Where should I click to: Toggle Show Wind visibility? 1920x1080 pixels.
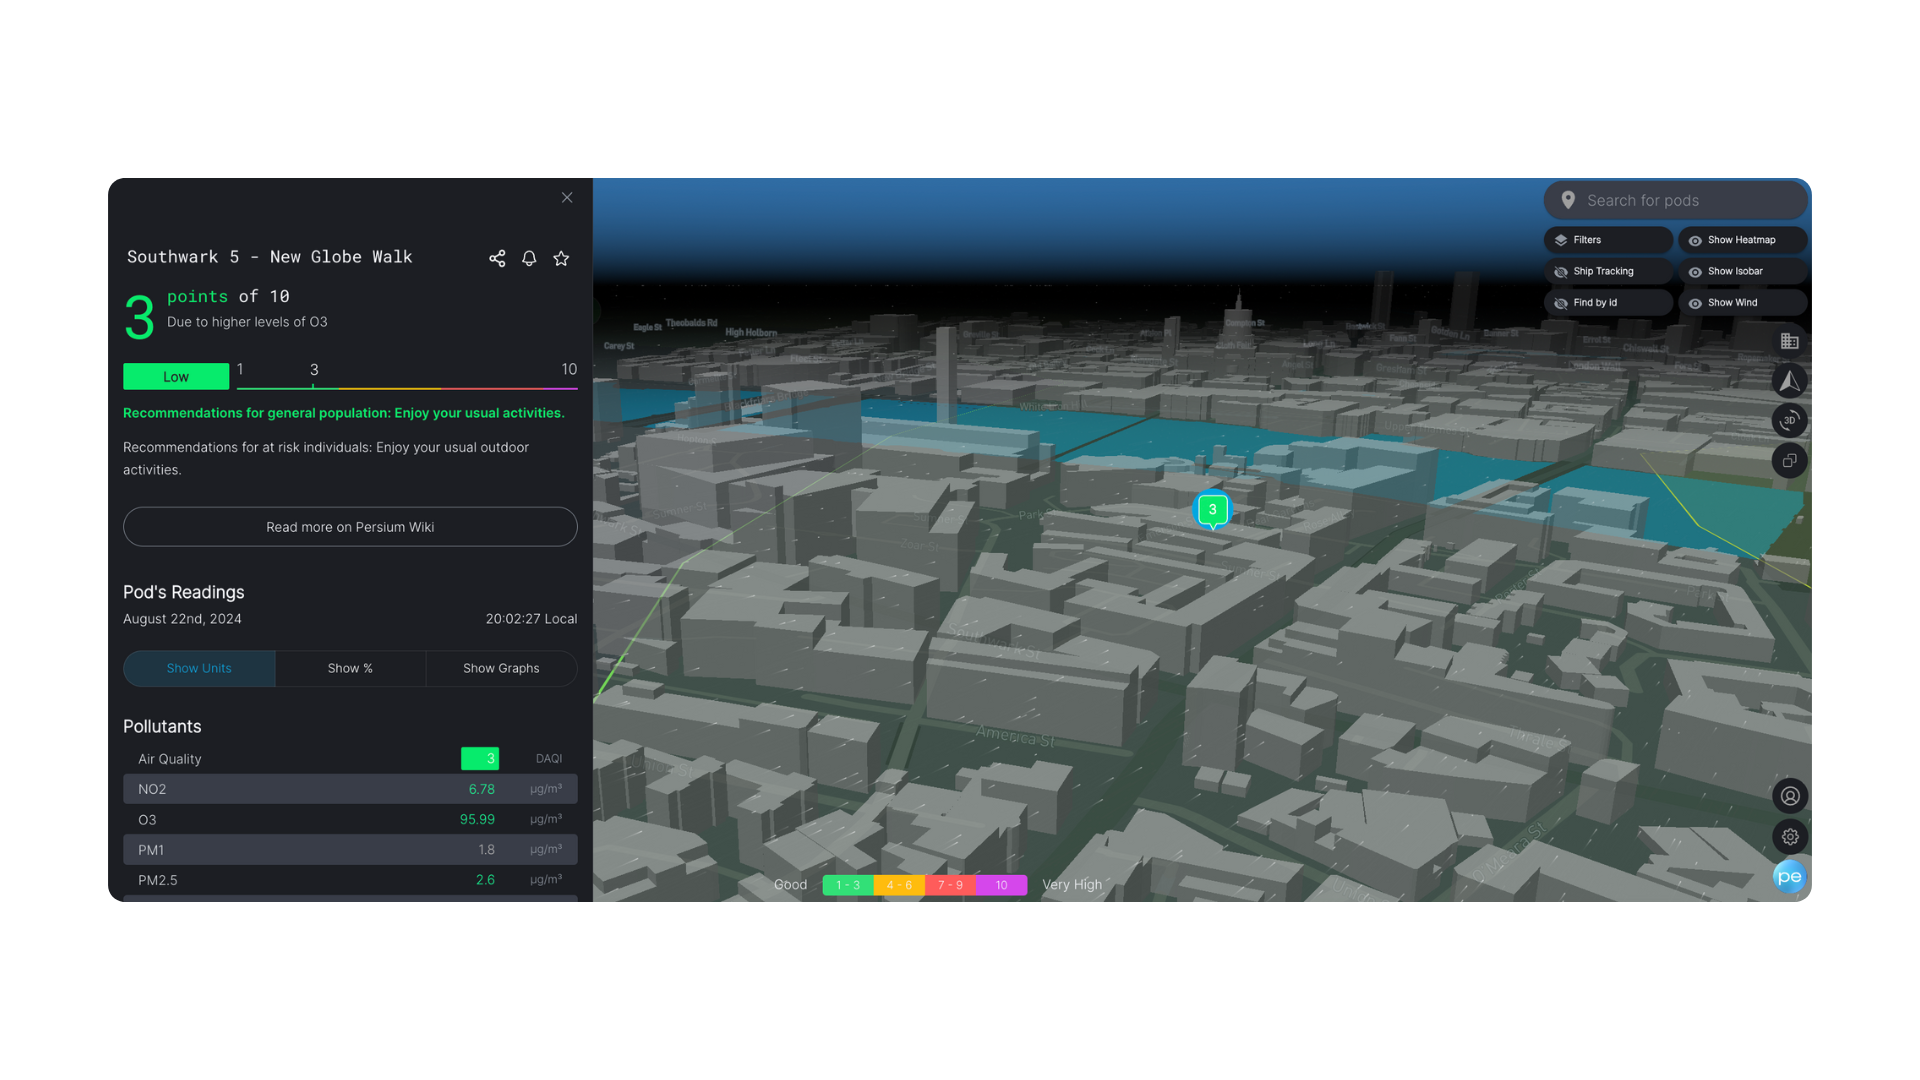tap(1741, 302)
